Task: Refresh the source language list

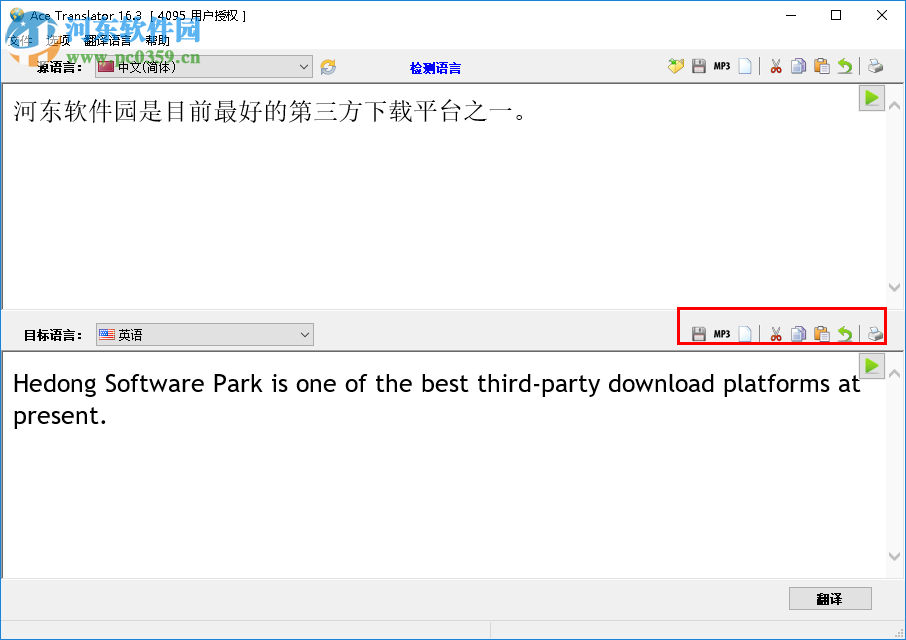Action: coord(327,66)
